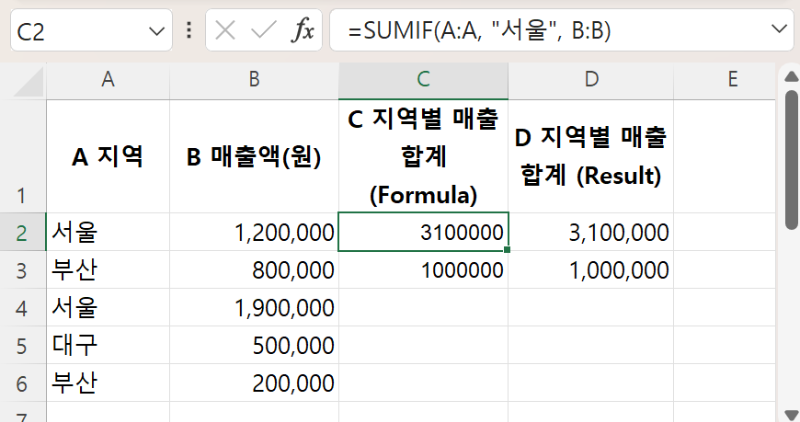The image size is (800, 422).
Task: Click the Insert Function fx icon
Action: (303, 30)
